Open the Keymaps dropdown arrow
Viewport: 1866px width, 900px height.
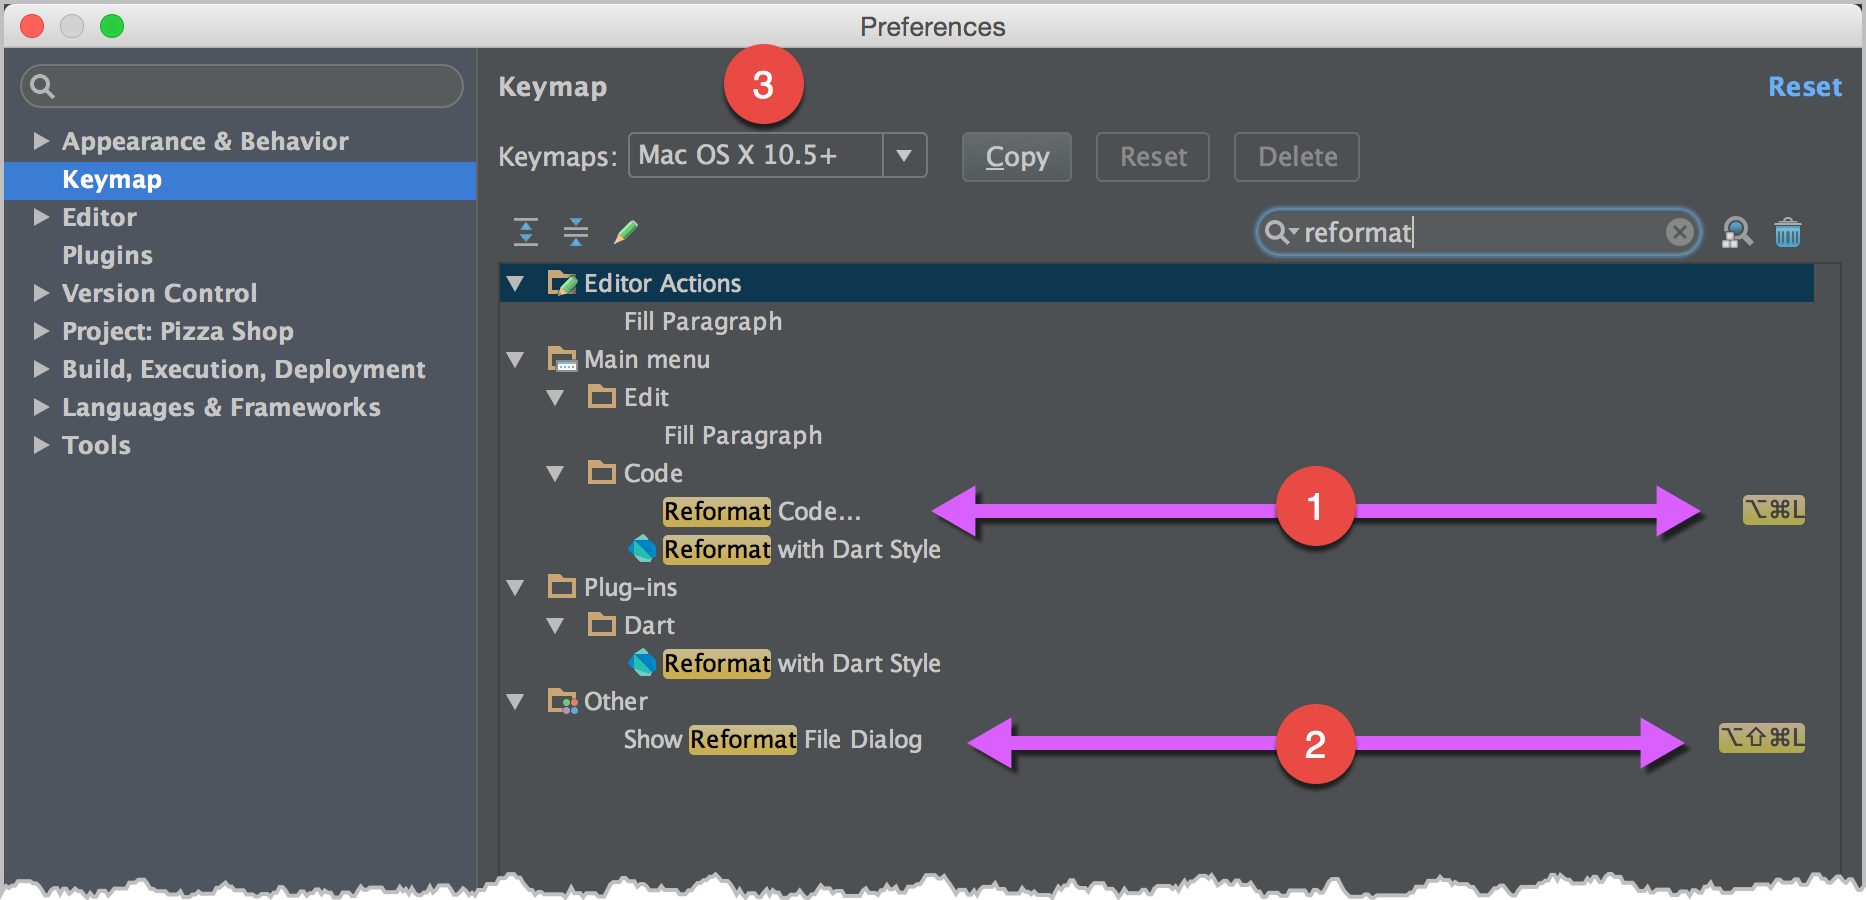905,156
